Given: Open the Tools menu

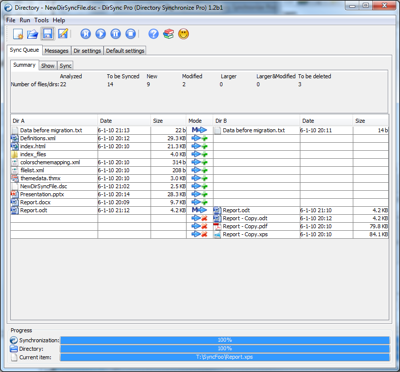Looking at the screenshot, I should pyautogui.click(x=42, y=20).
